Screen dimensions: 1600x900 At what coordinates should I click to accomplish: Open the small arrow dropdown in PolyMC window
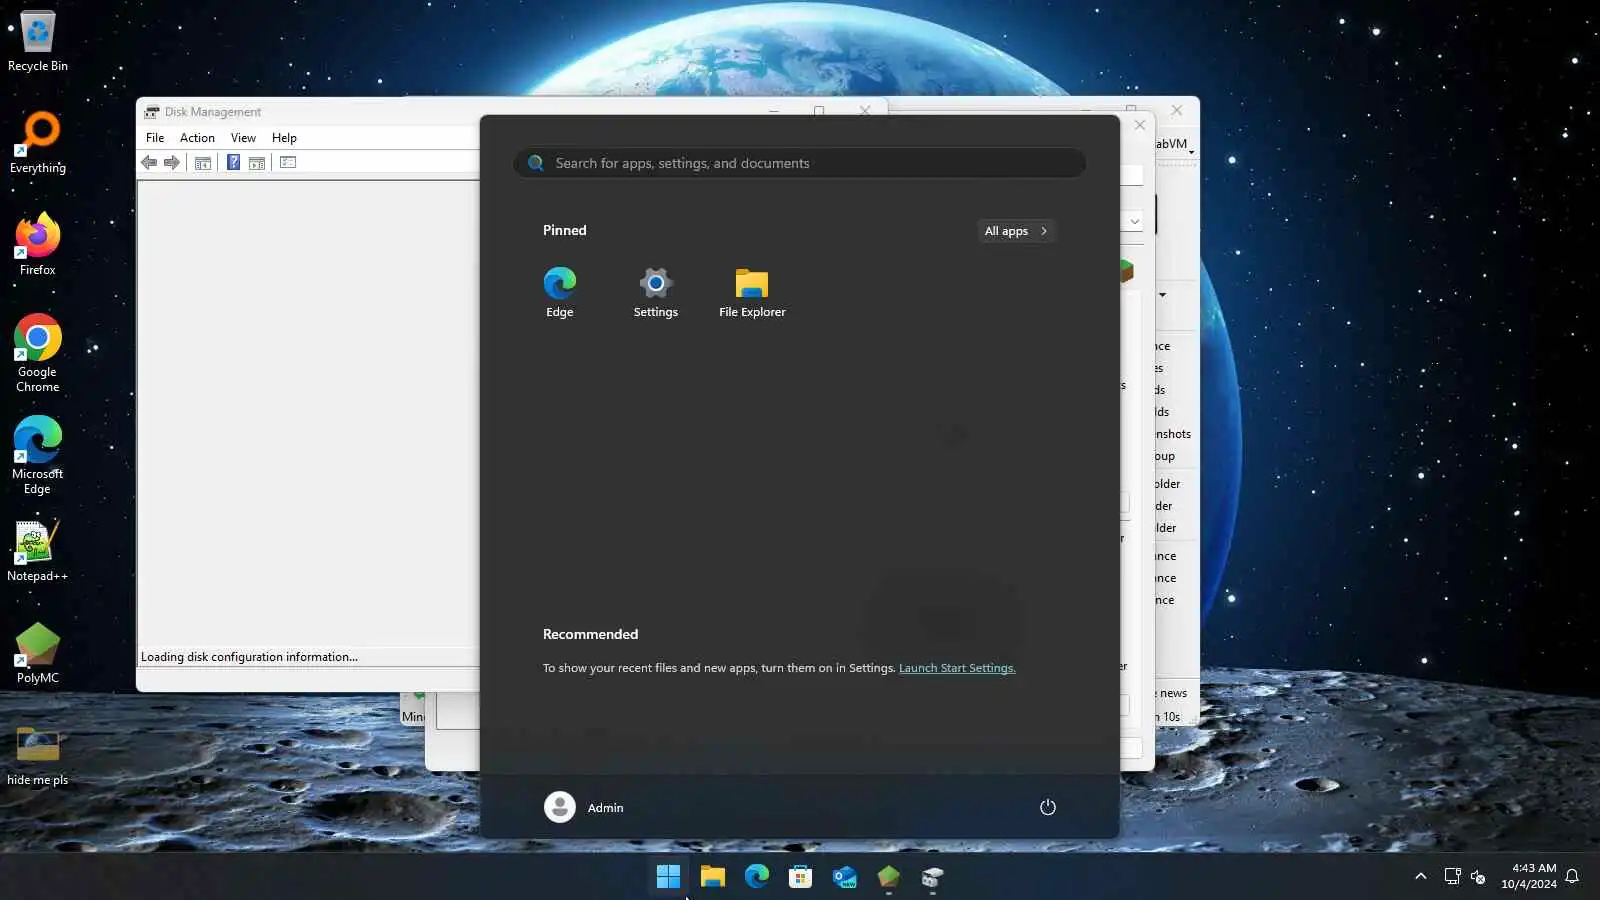(x=1162, y=295)
